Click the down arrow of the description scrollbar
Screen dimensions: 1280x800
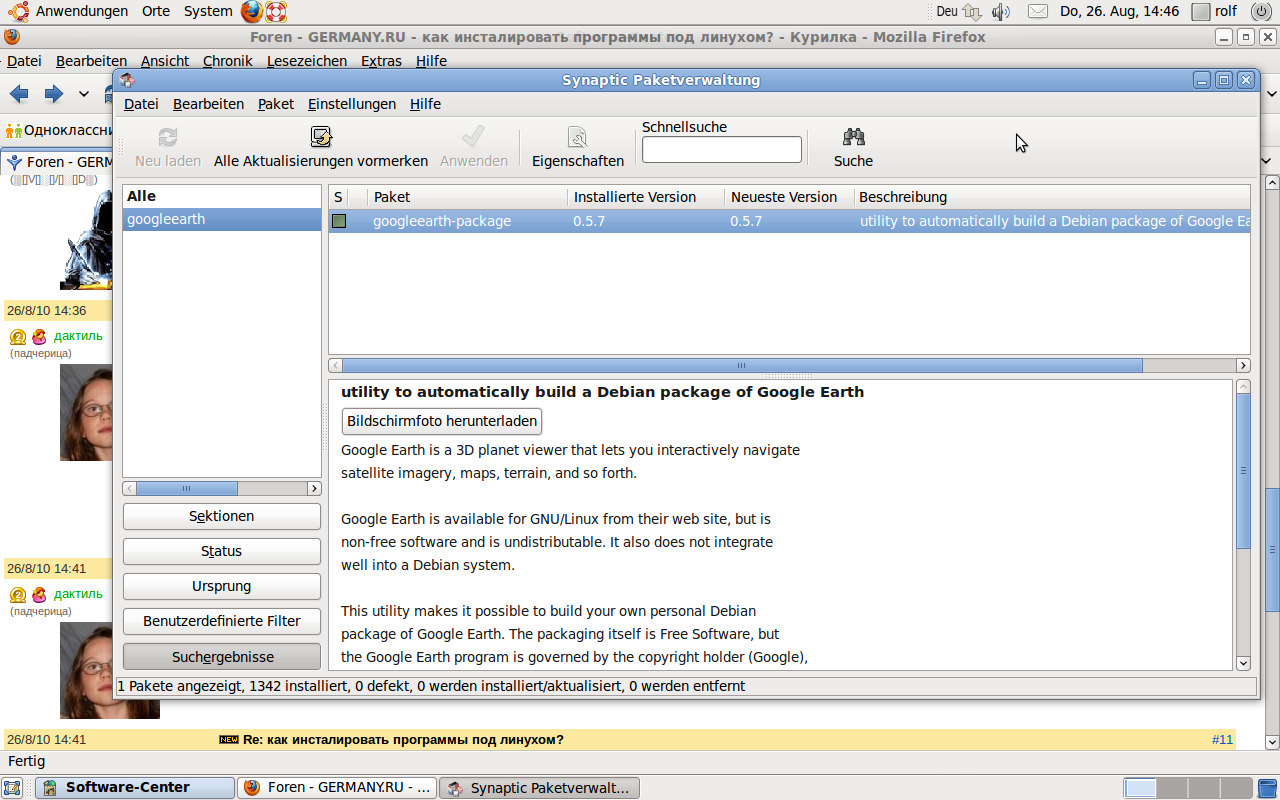click(x=1243, y=662)
